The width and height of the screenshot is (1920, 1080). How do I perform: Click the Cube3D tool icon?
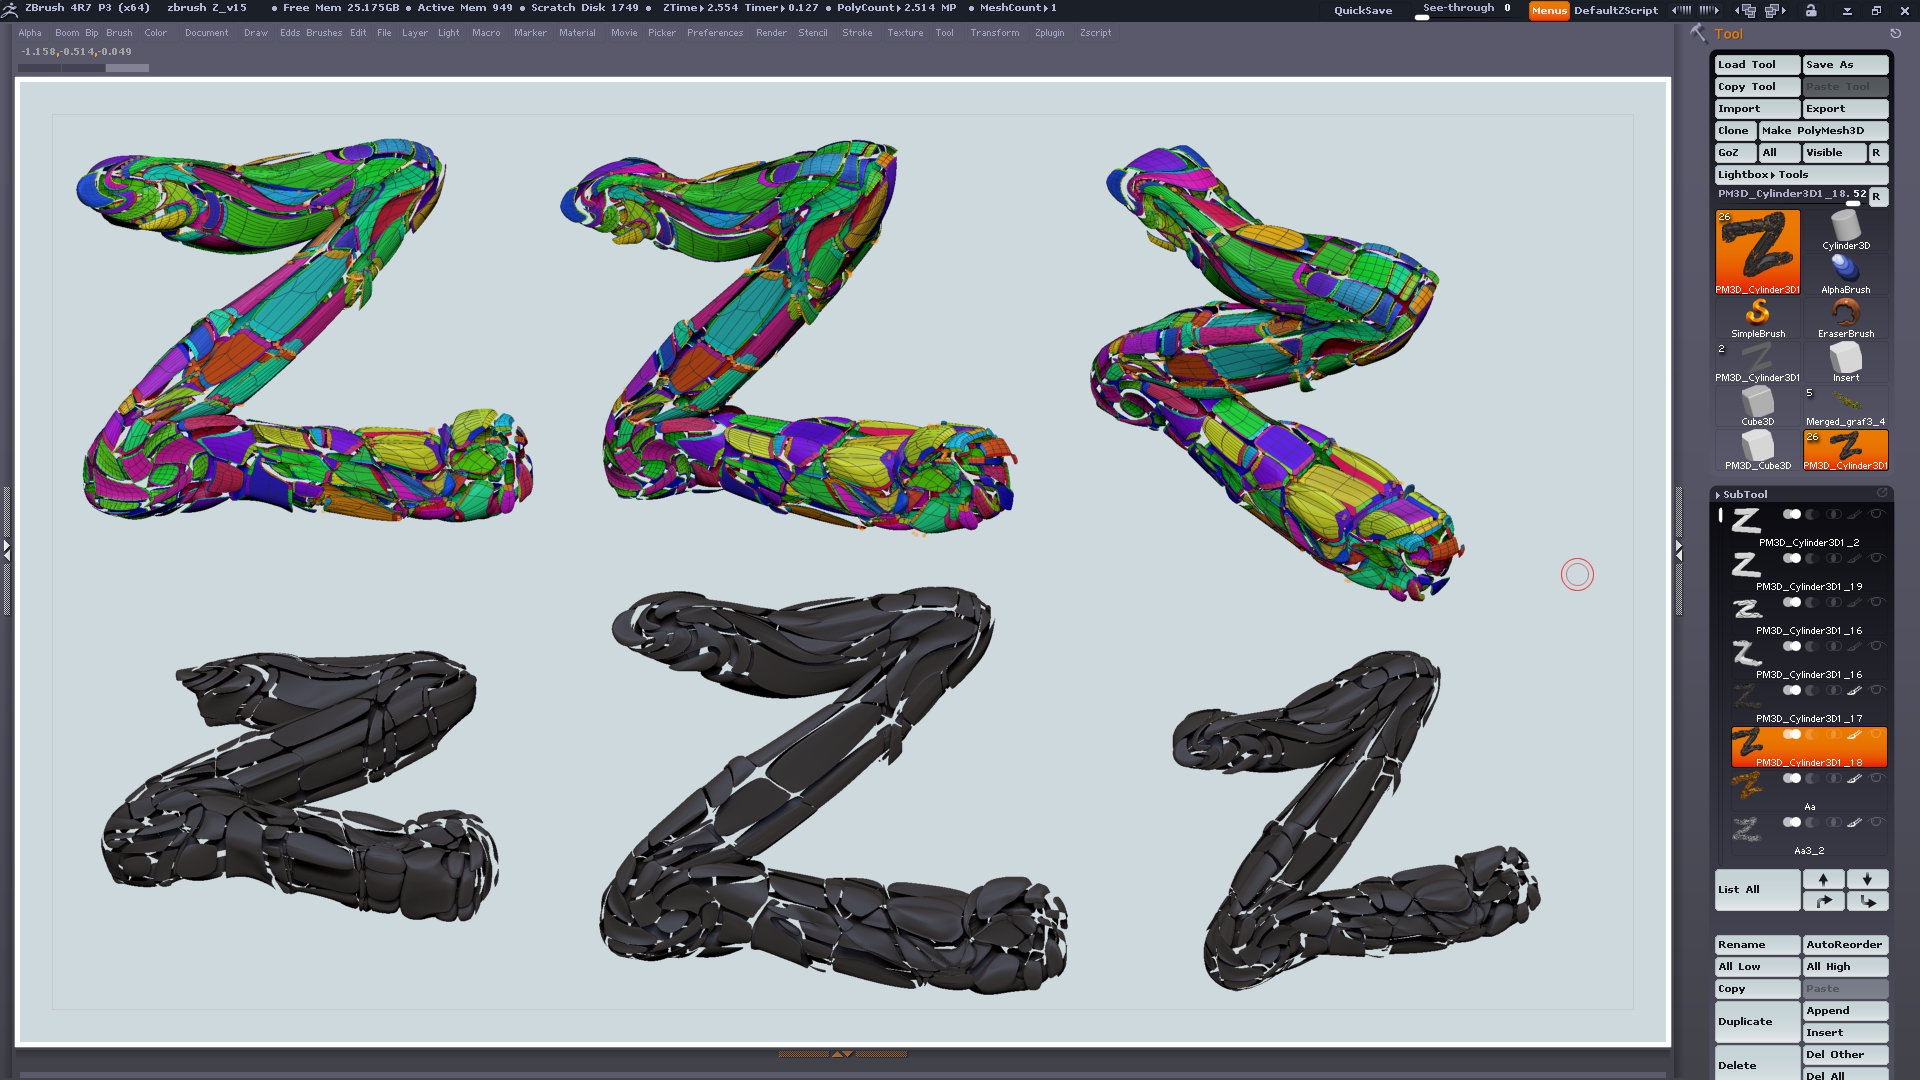[1757, 403]
